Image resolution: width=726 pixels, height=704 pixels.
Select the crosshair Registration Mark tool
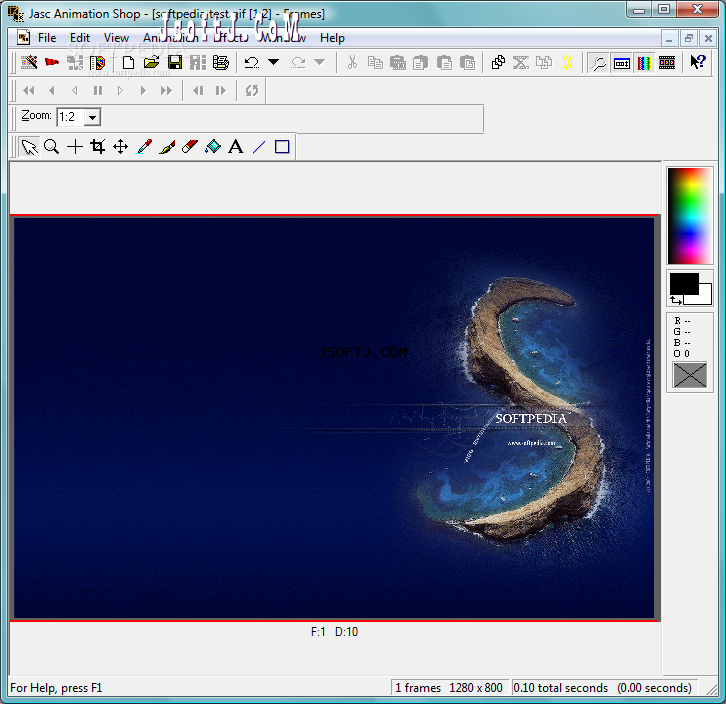75,147
